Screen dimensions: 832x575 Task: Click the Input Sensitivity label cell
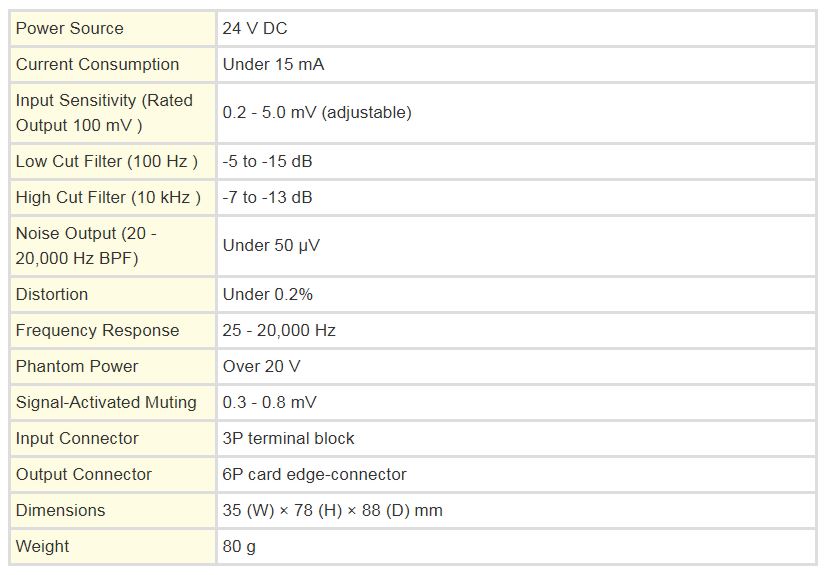click(113, 112)
